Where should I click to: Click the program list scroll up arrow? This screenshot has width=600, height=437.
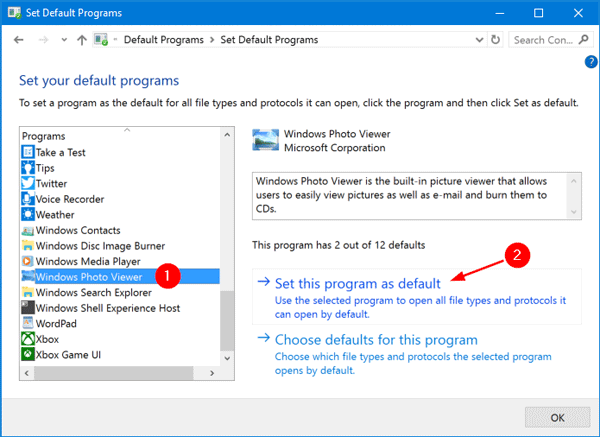point(227,135)
